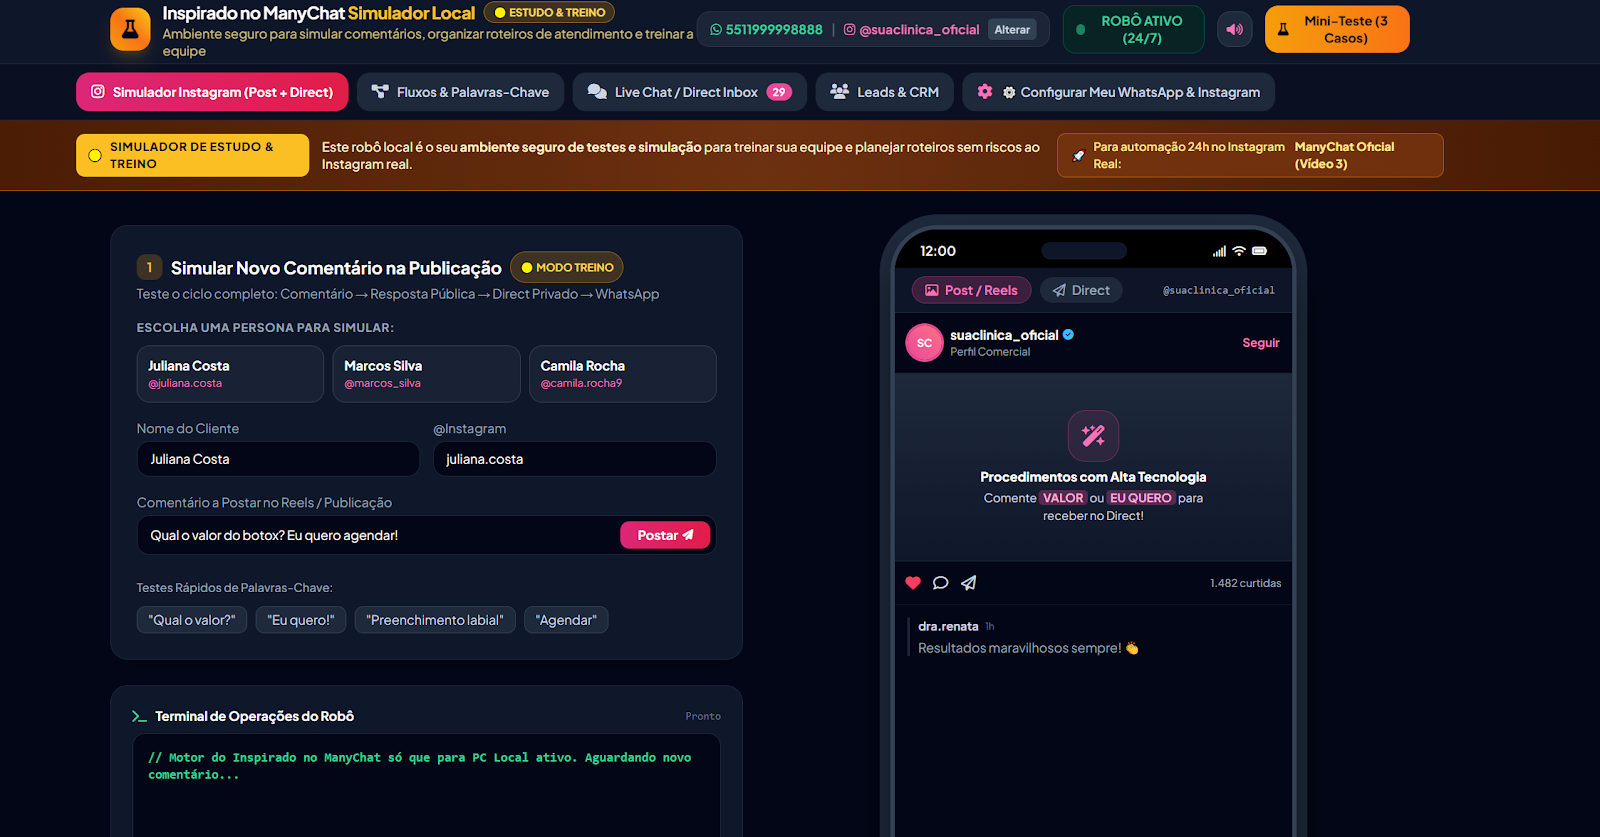Viewport: 1600px width, 837px height.
Task: Toggle the sound speaker icon
Action: (x=1234, y=29)
